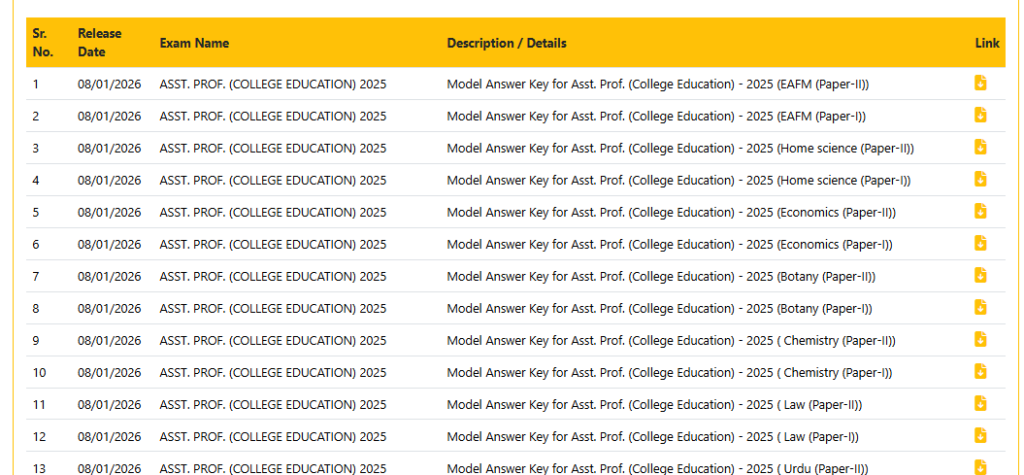
Task: Download Home science Paper-II answer key
Action: pos(980,147)
